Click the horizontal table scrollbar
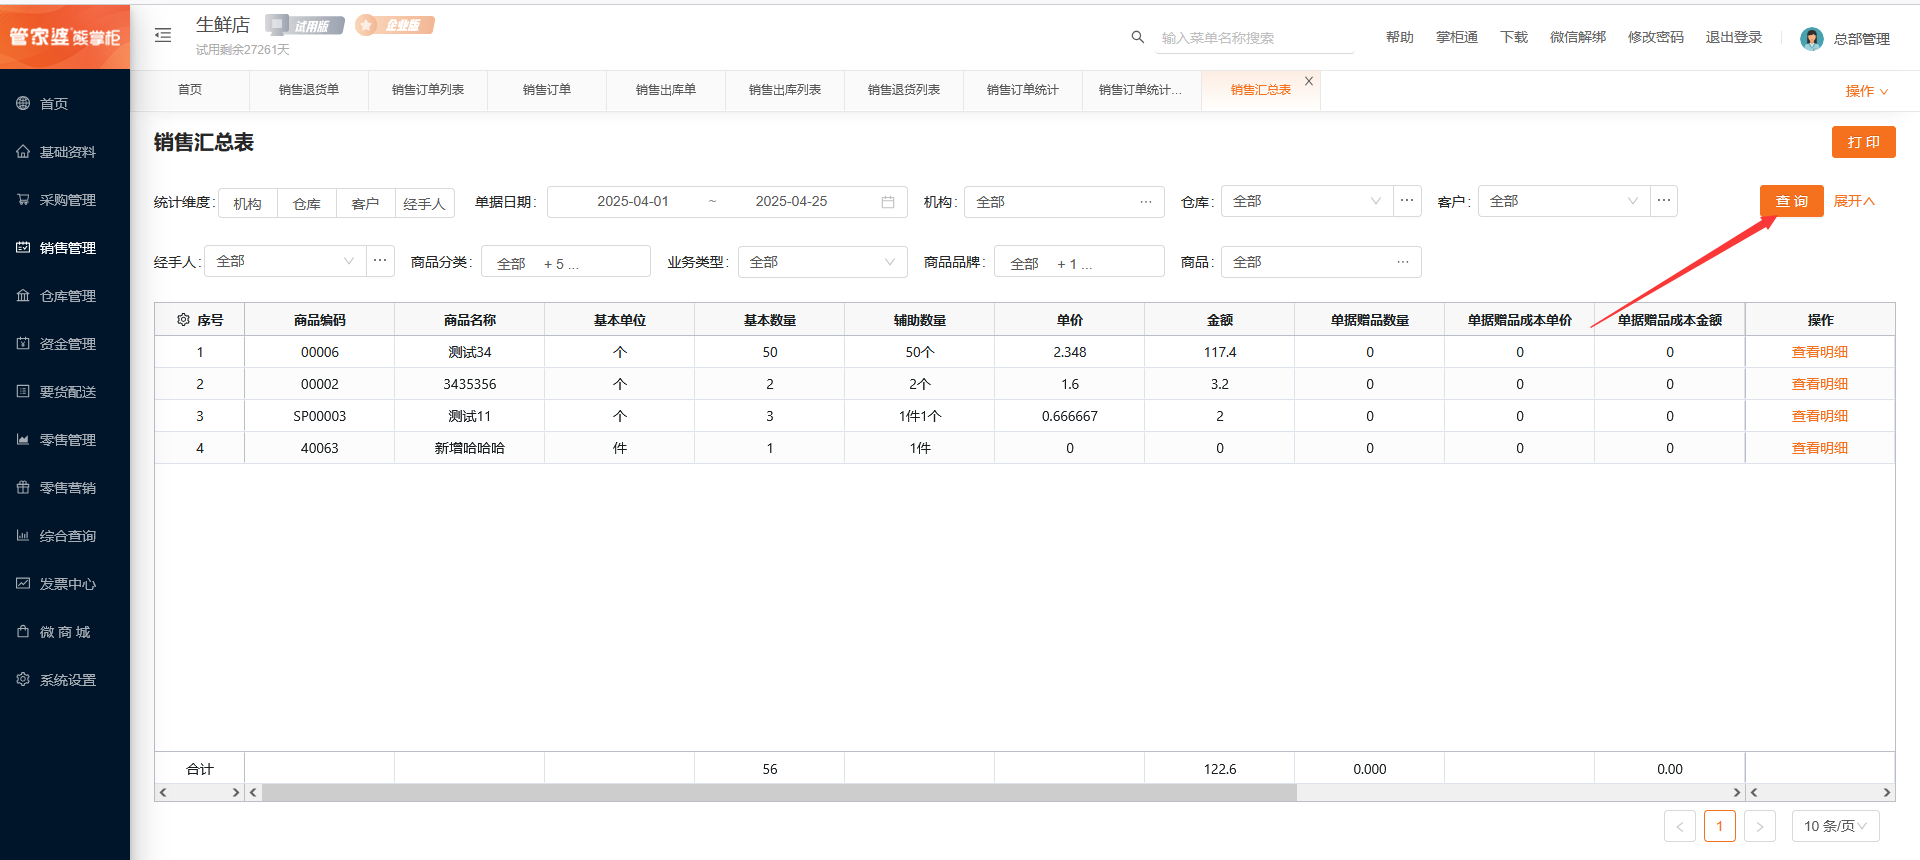The width and height of the screenshot is (1920, 860). (779, 792)
